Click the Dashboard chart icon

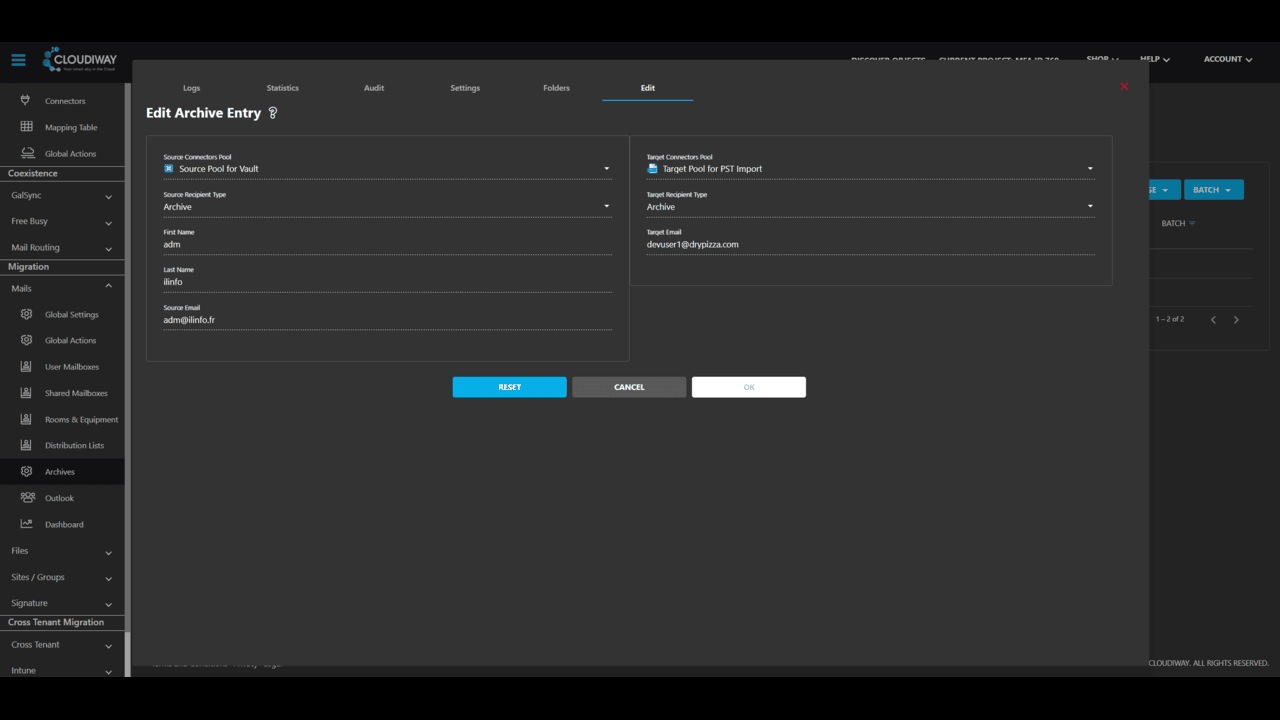coord(26,524)
